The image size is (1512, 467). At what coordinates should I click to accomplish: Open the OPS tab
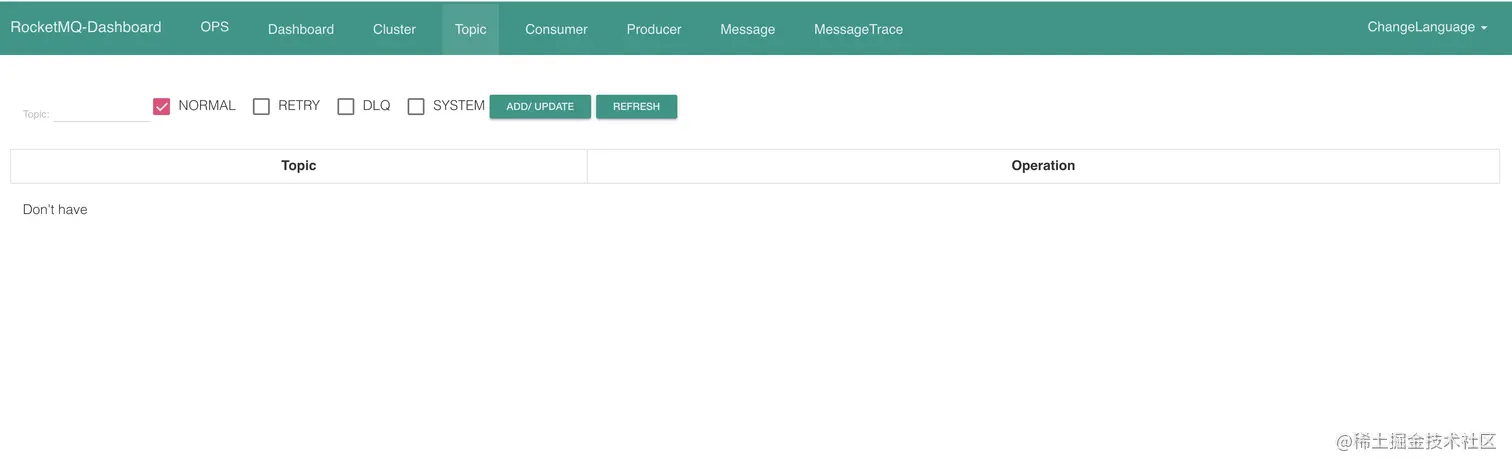point(215,27)
